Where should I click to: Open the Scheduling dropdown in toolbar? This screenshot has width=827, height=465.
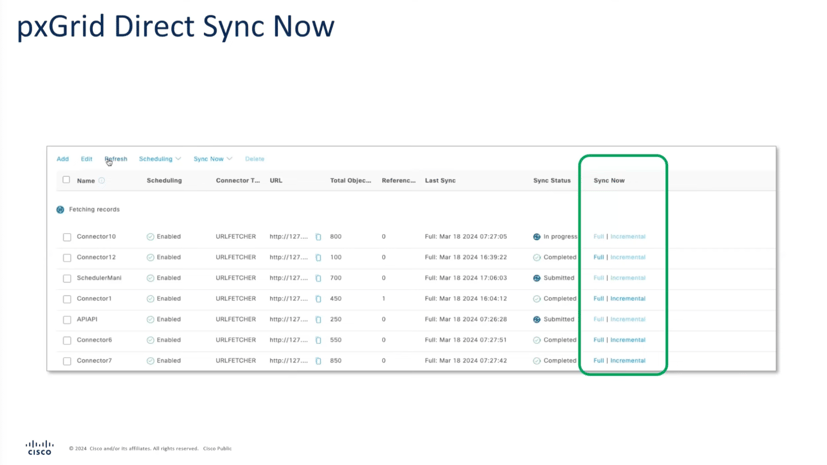point(160,159)
